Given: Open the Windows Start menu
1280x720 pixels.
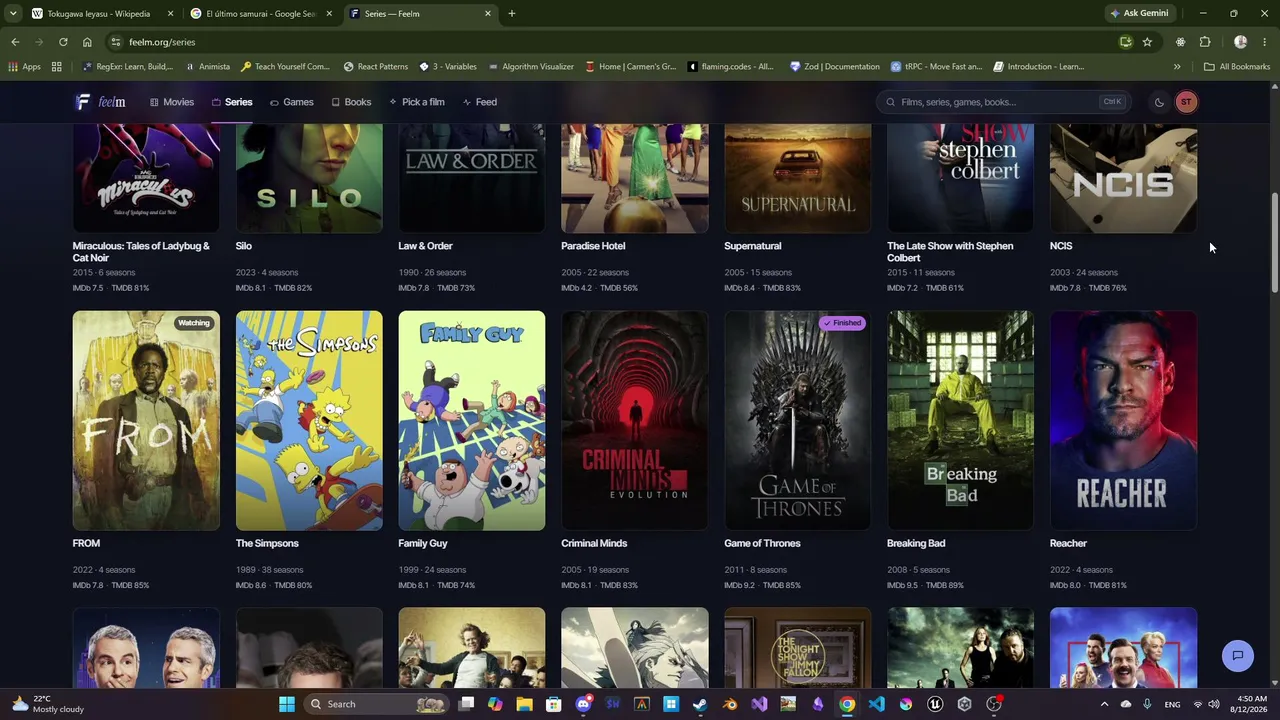Looking at the screenshot, I should click(x=287, y=704).
